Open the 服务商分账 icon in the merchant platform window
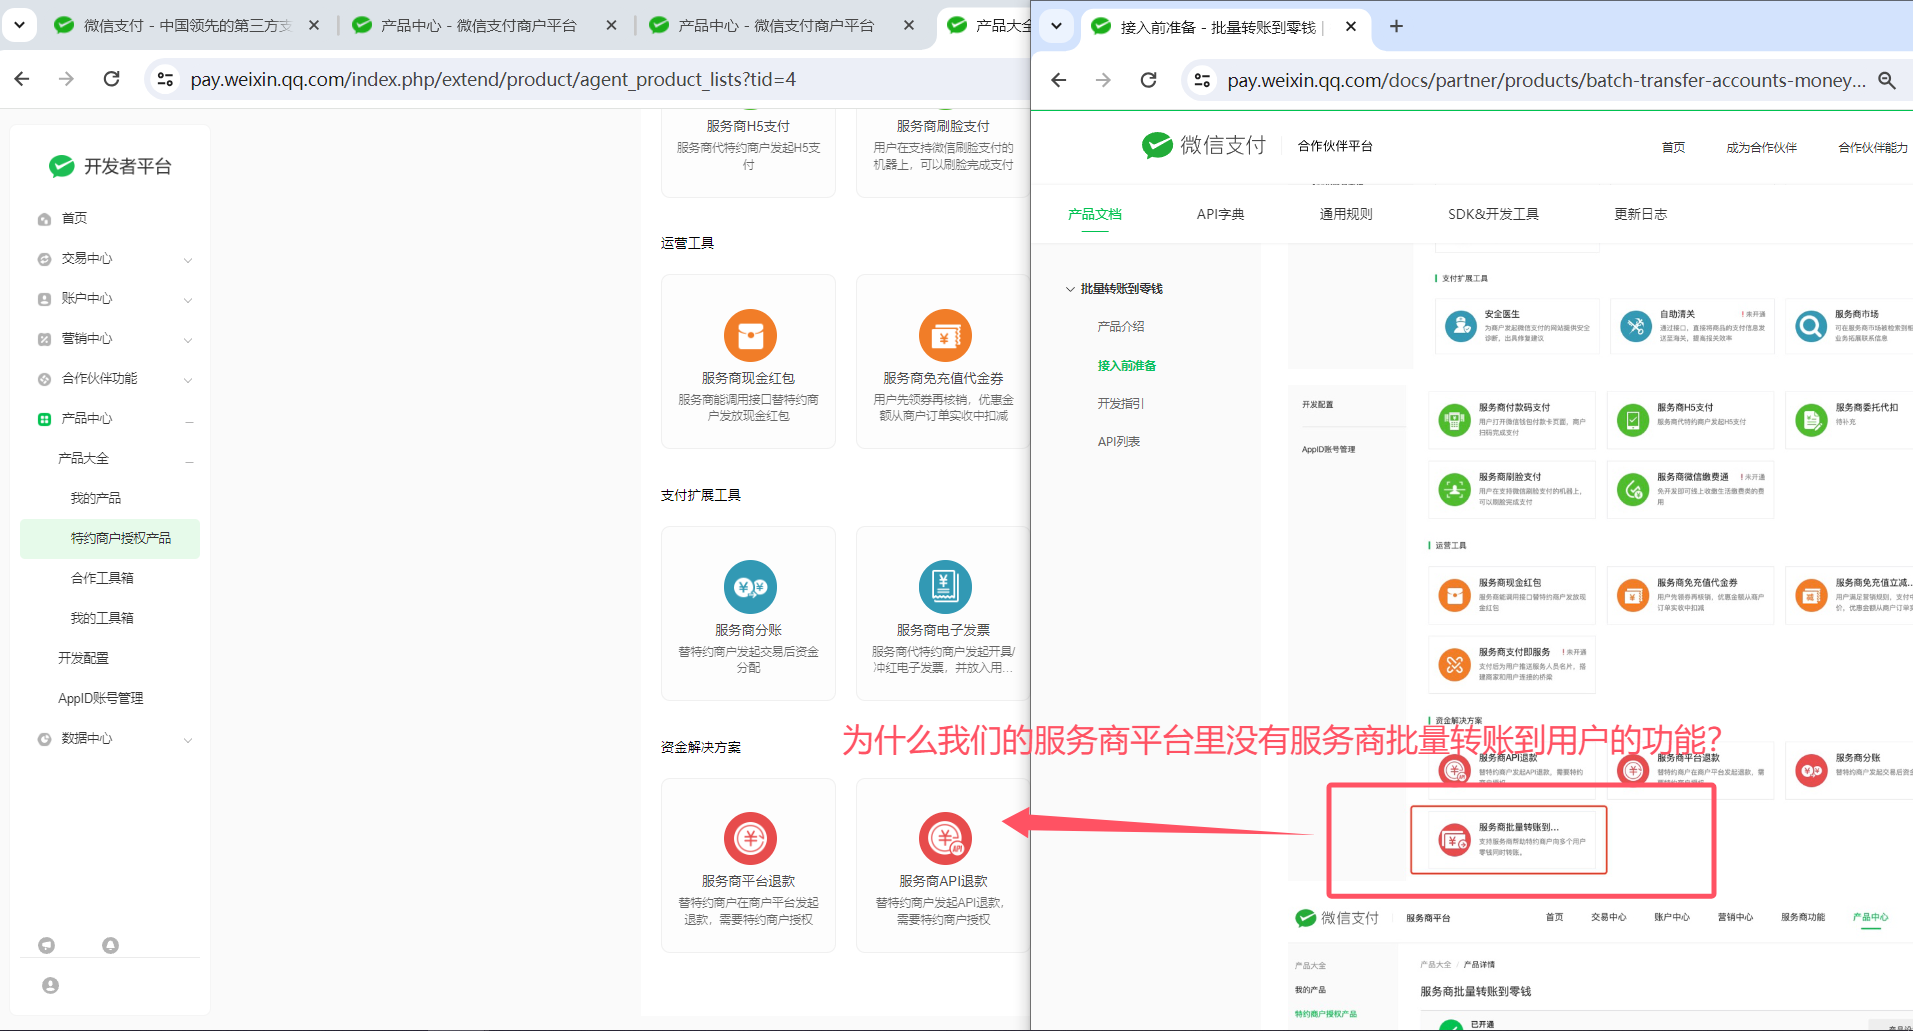 pos(750,587)
